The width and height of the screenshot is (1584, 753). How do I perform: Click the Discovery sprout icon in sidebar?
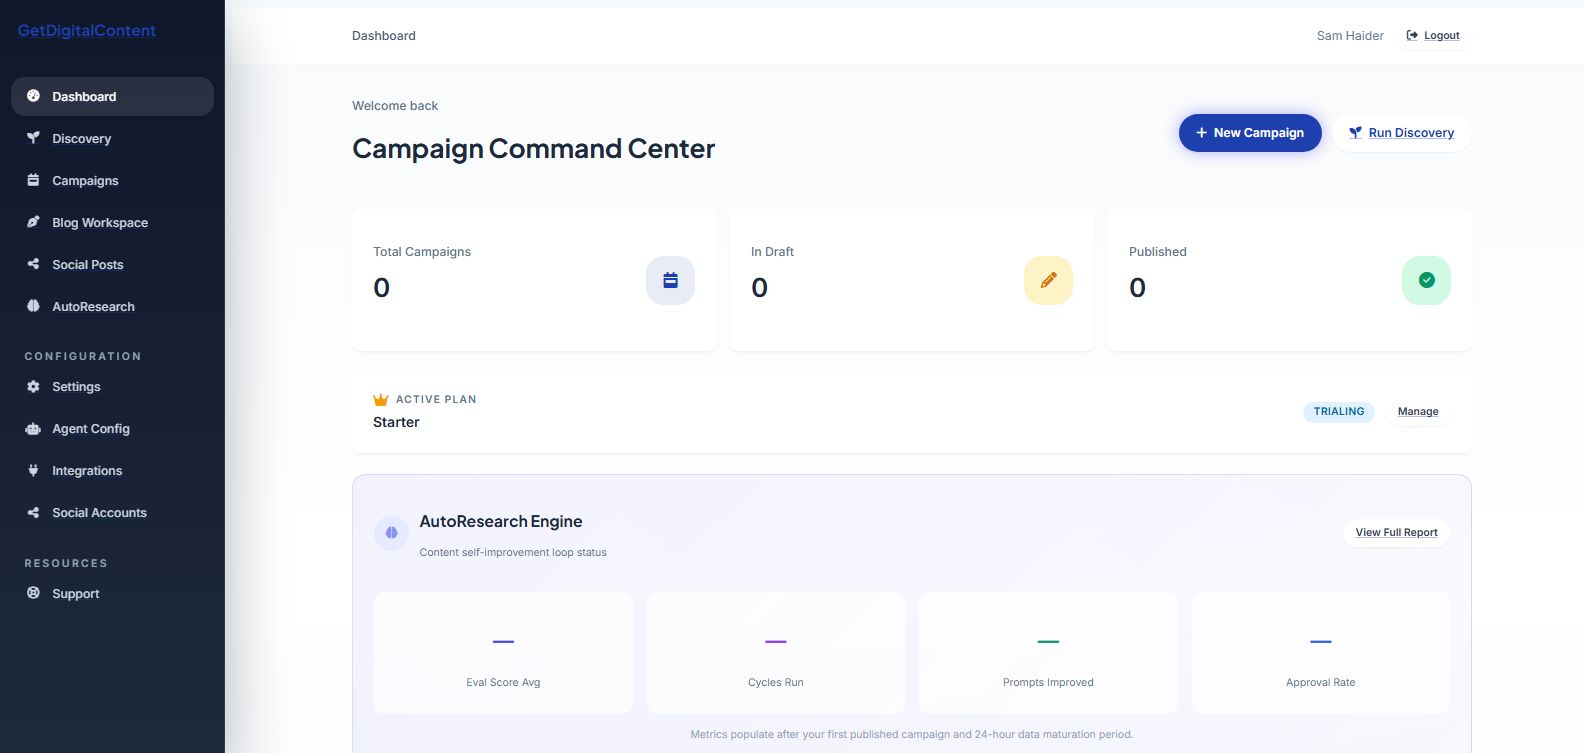(33, 138)
